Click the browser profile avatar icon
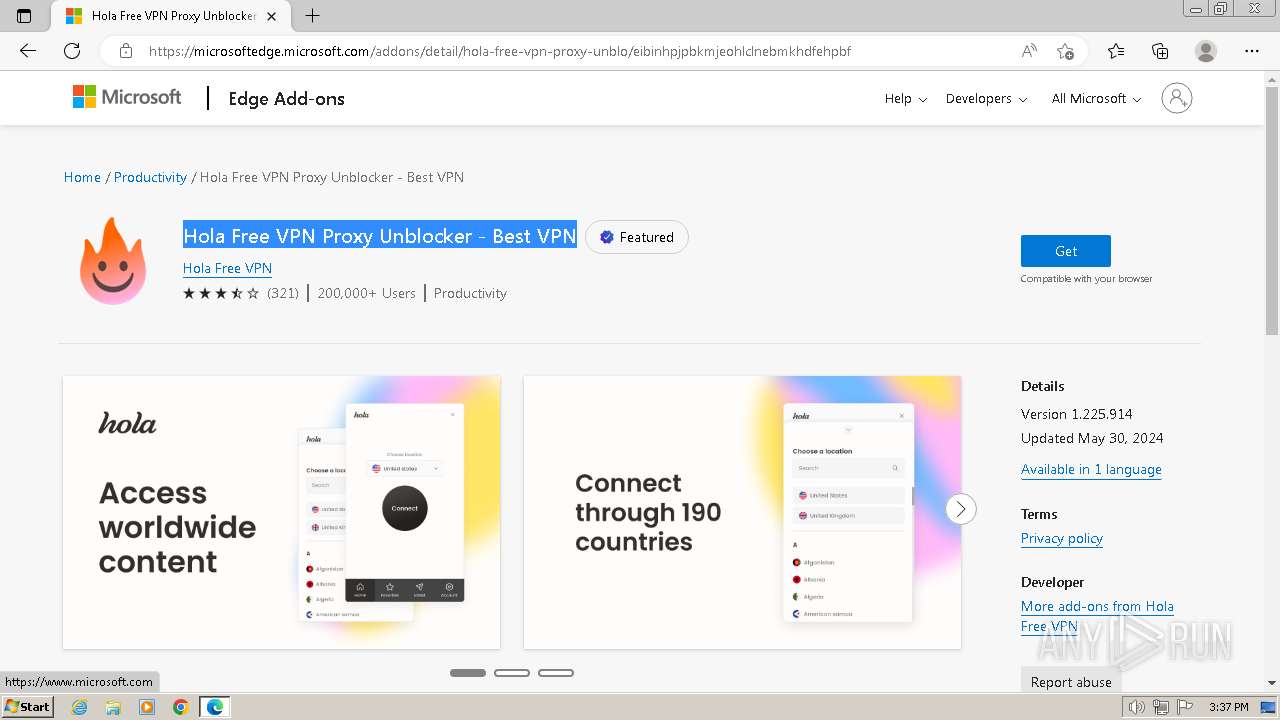Image resolution: width=1280 pixels, height=720 pixels. (1206, 51)
